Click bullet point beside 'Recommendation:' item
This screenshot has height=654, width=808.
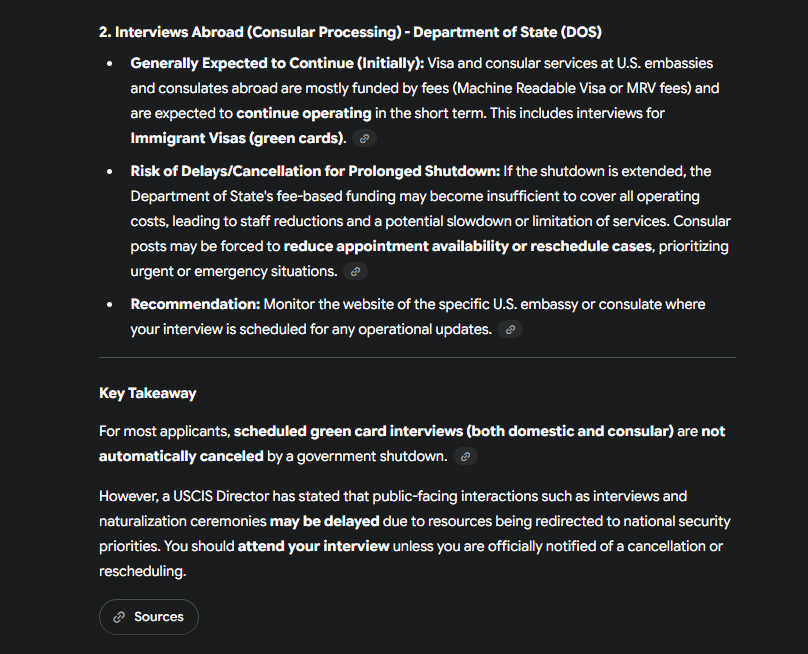coord(109,304)
